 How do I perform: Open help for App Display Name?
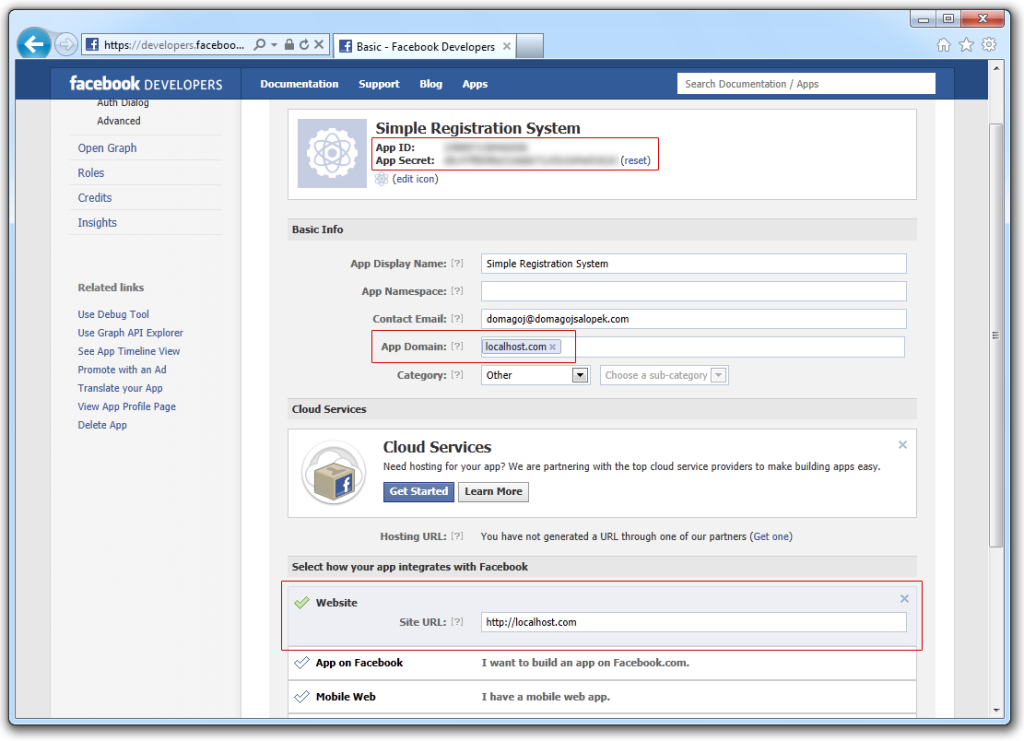457,263
